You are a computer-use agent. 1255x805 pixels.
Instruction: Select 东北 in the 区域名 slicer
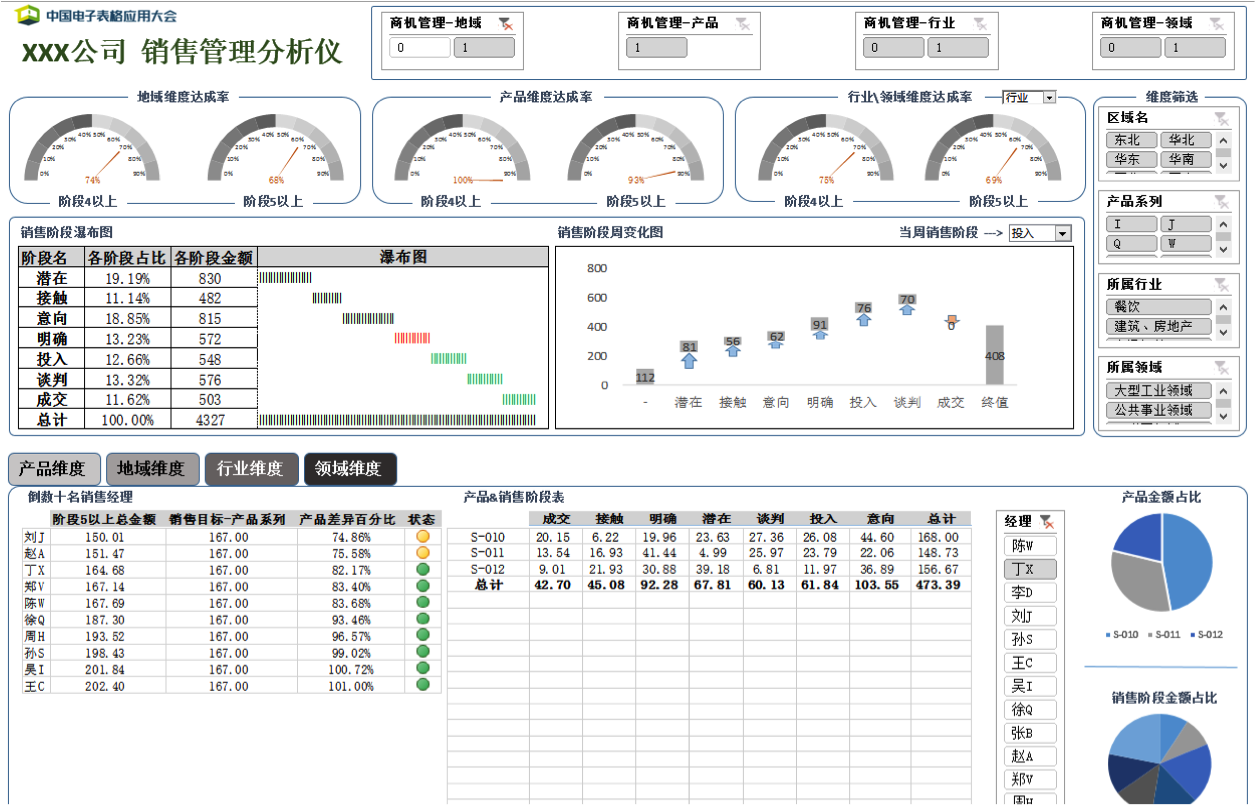coord(1130,140)
